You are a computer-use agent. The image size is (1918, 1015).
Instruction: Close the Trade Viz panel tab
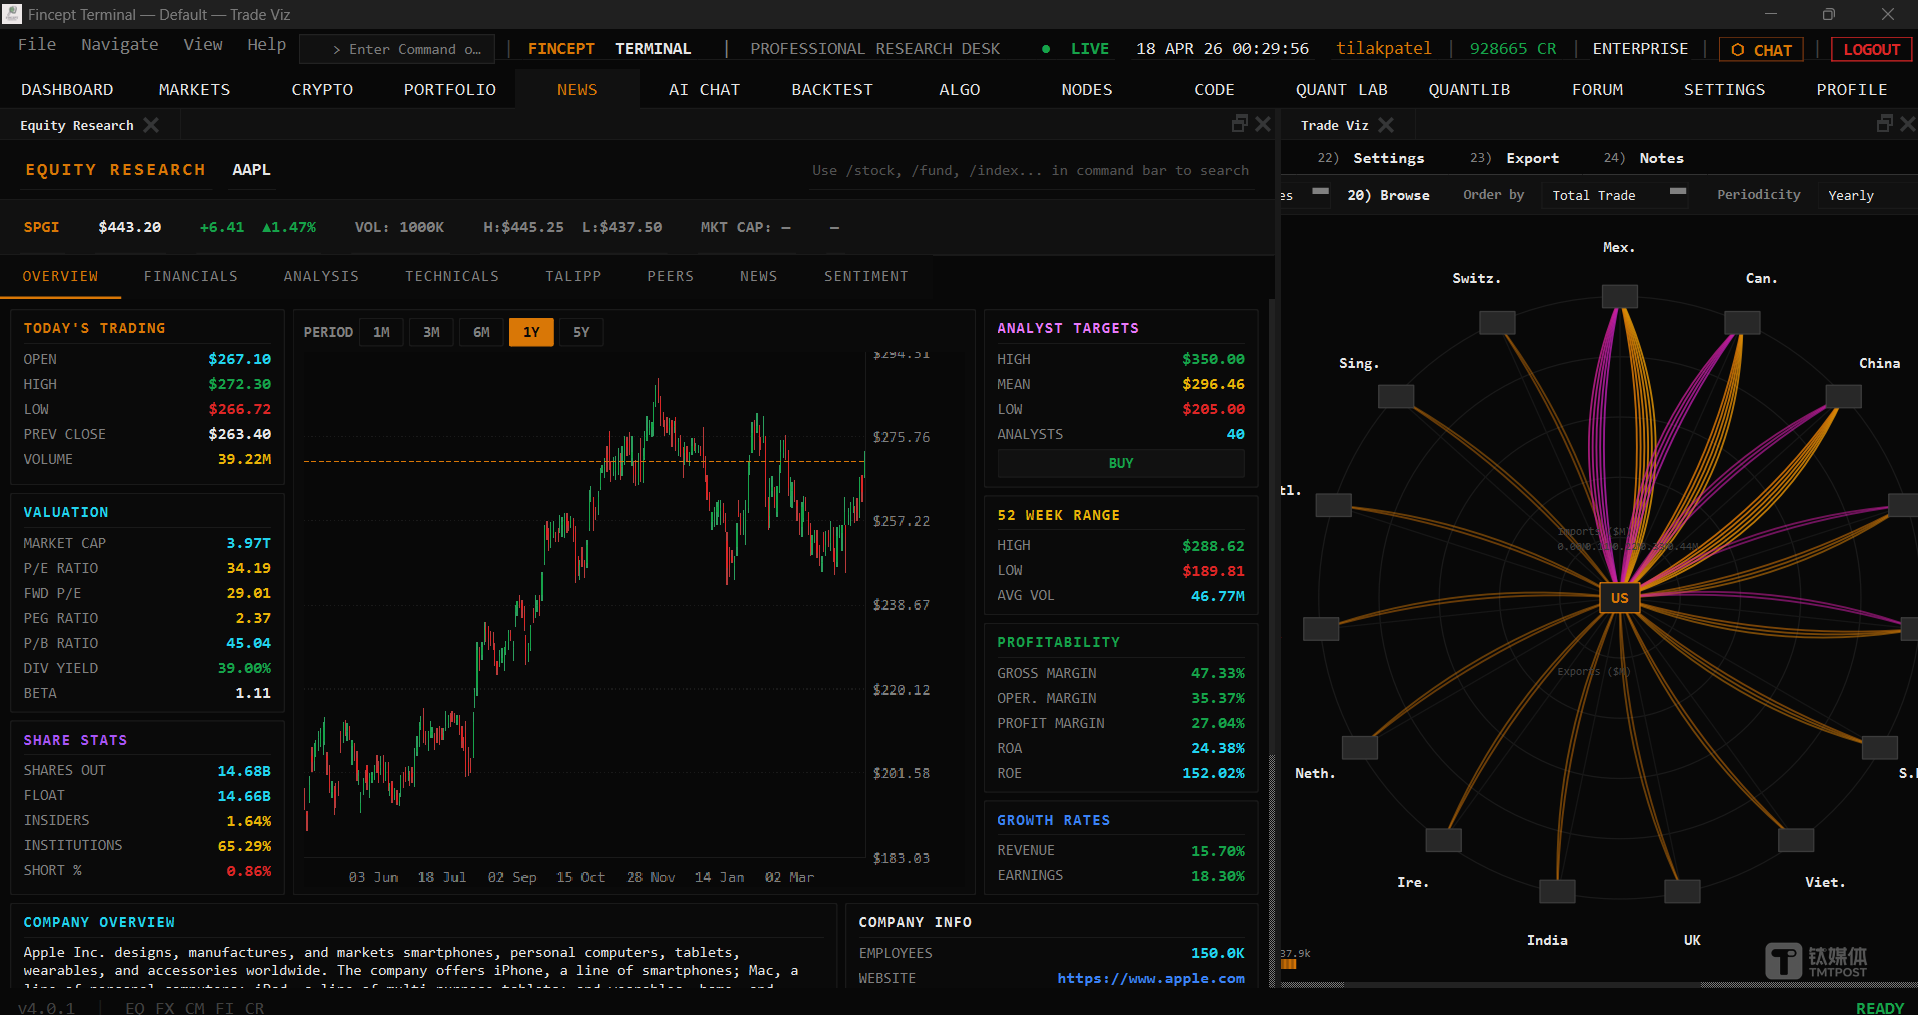(x=1386, y=125)
